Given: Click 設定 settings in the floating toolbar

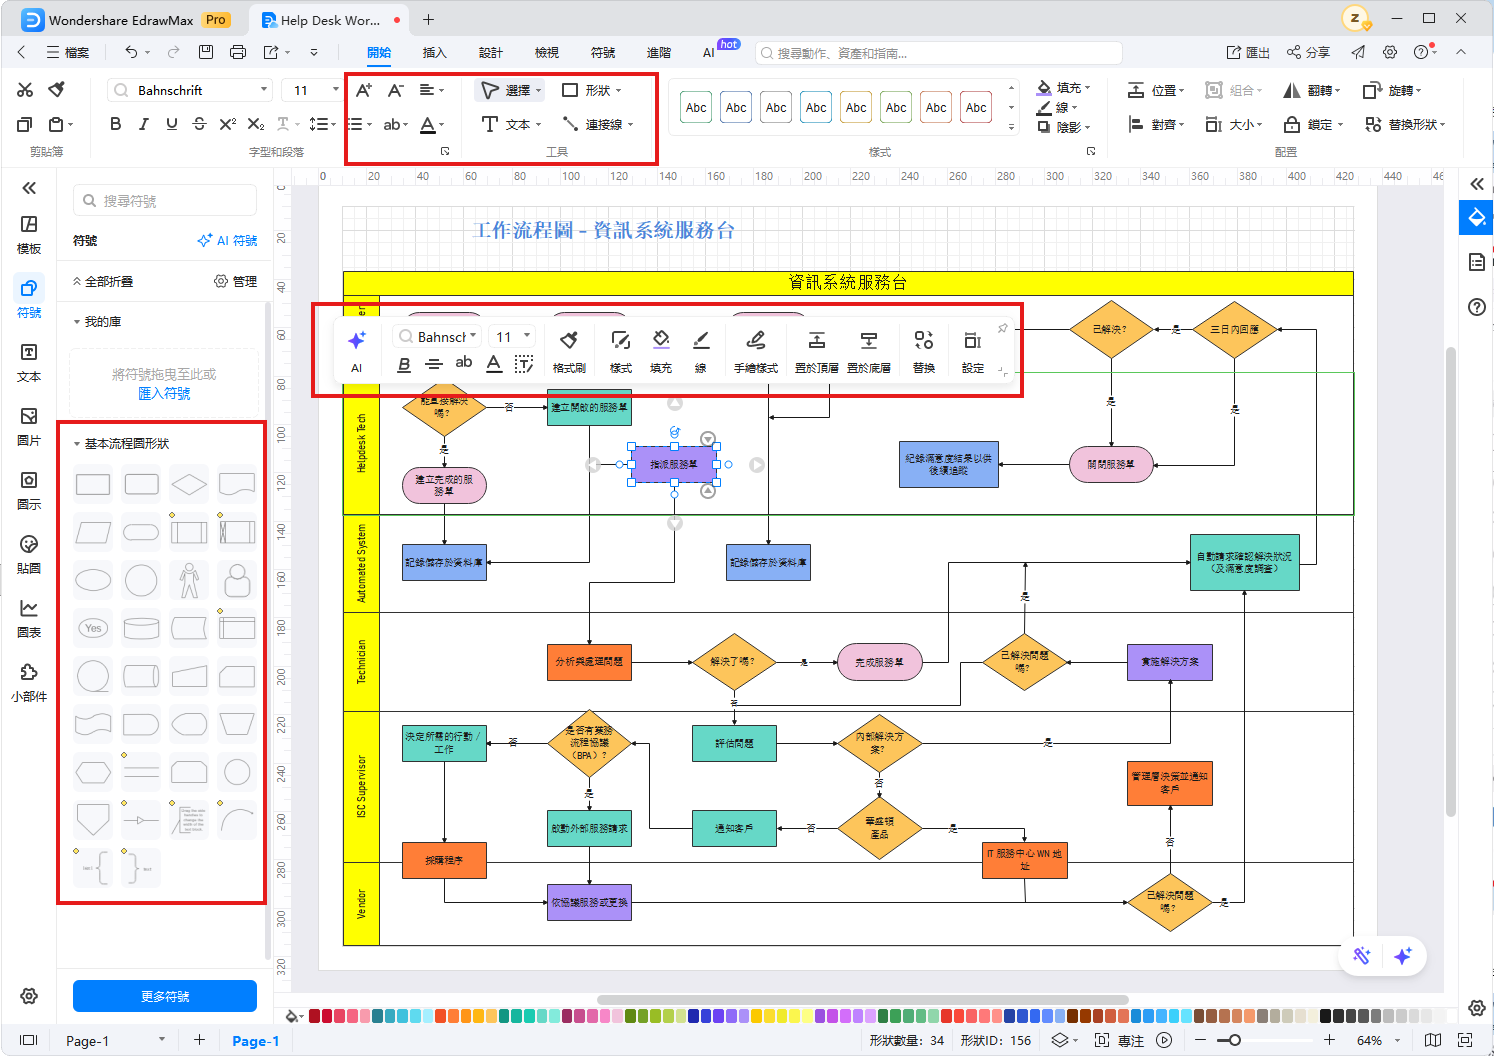Looking at the screenshot, I should [973, 352].
